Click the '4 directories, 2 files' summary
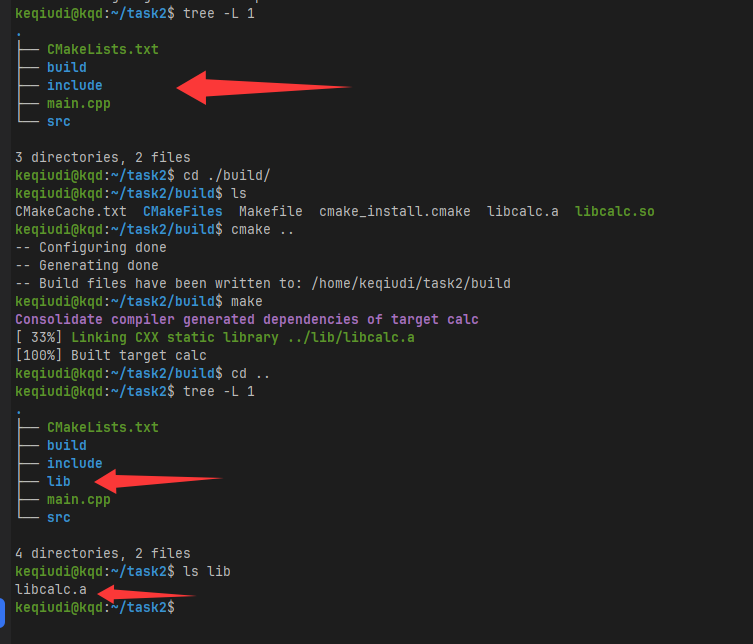Image resolution: width=753 pixels, height=644 pixels. coord(102,553)
